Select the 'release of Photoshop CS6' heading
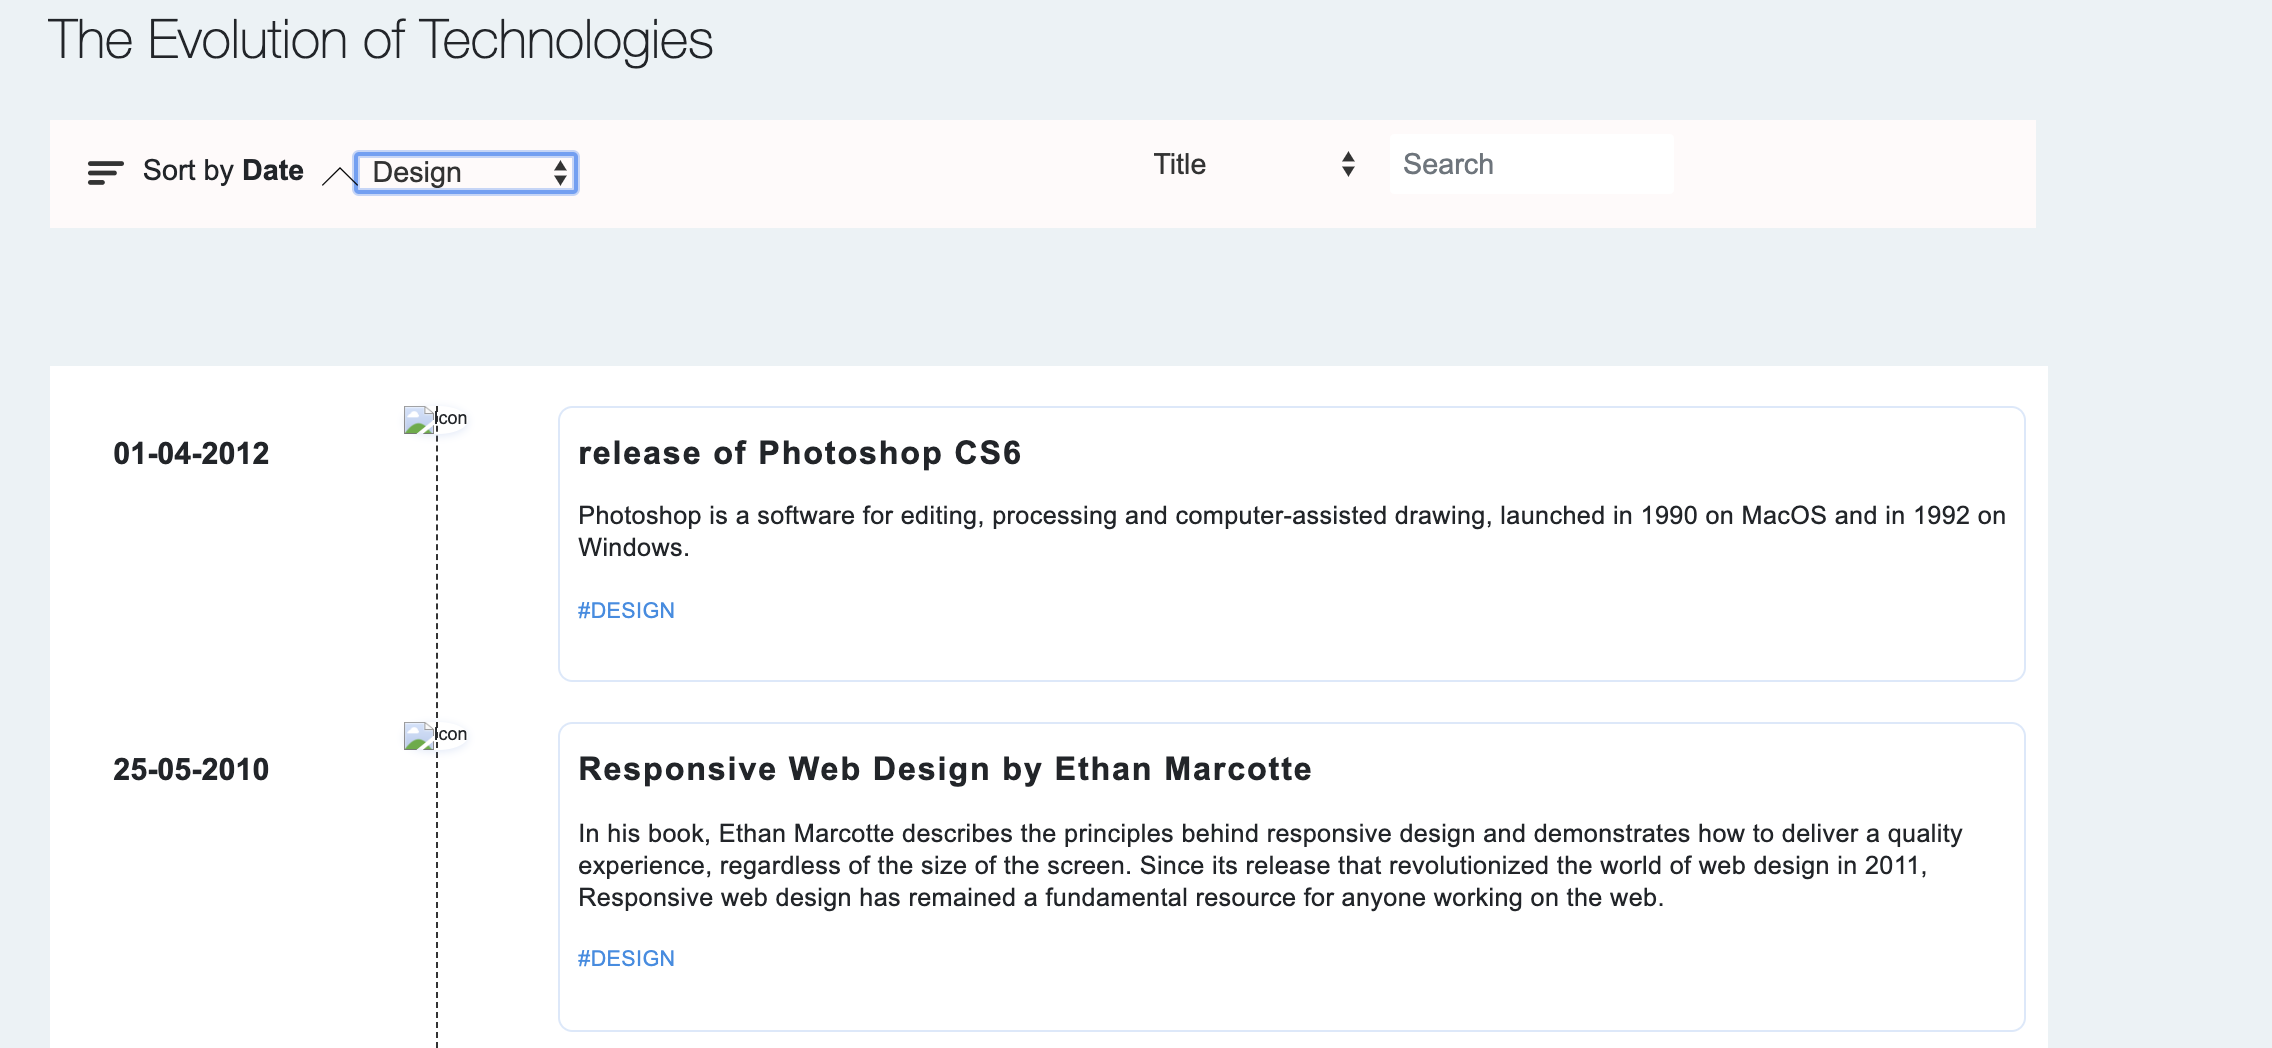Image resolution: width=2272 pixels, height=1048 pixels. coord(799,453)
